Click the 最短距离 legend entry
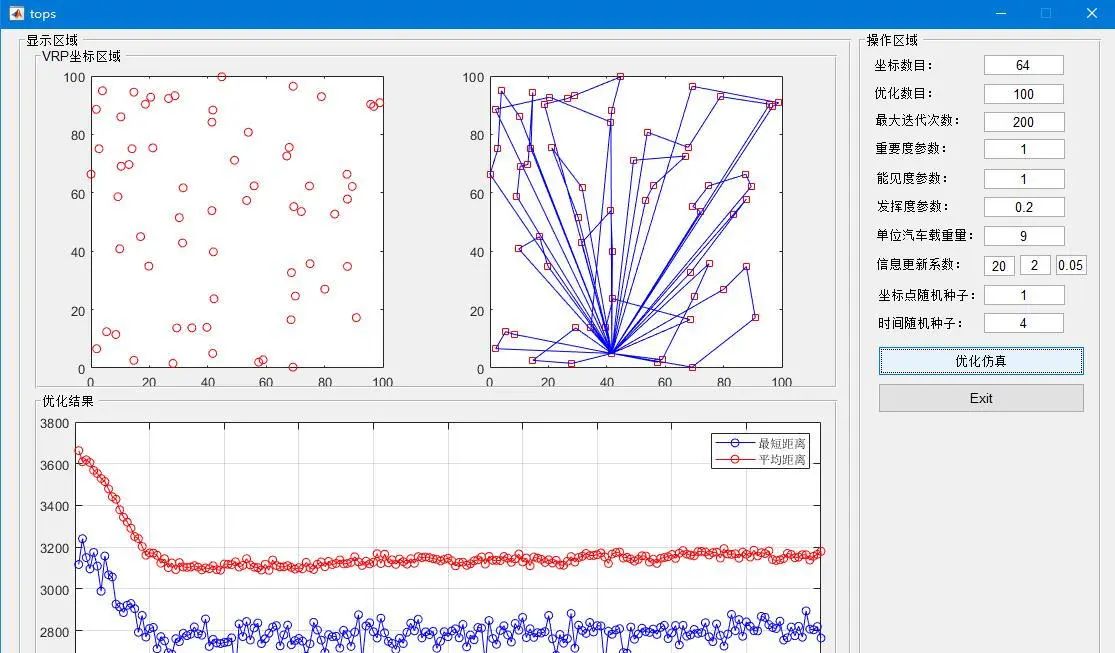 [761, 443]
